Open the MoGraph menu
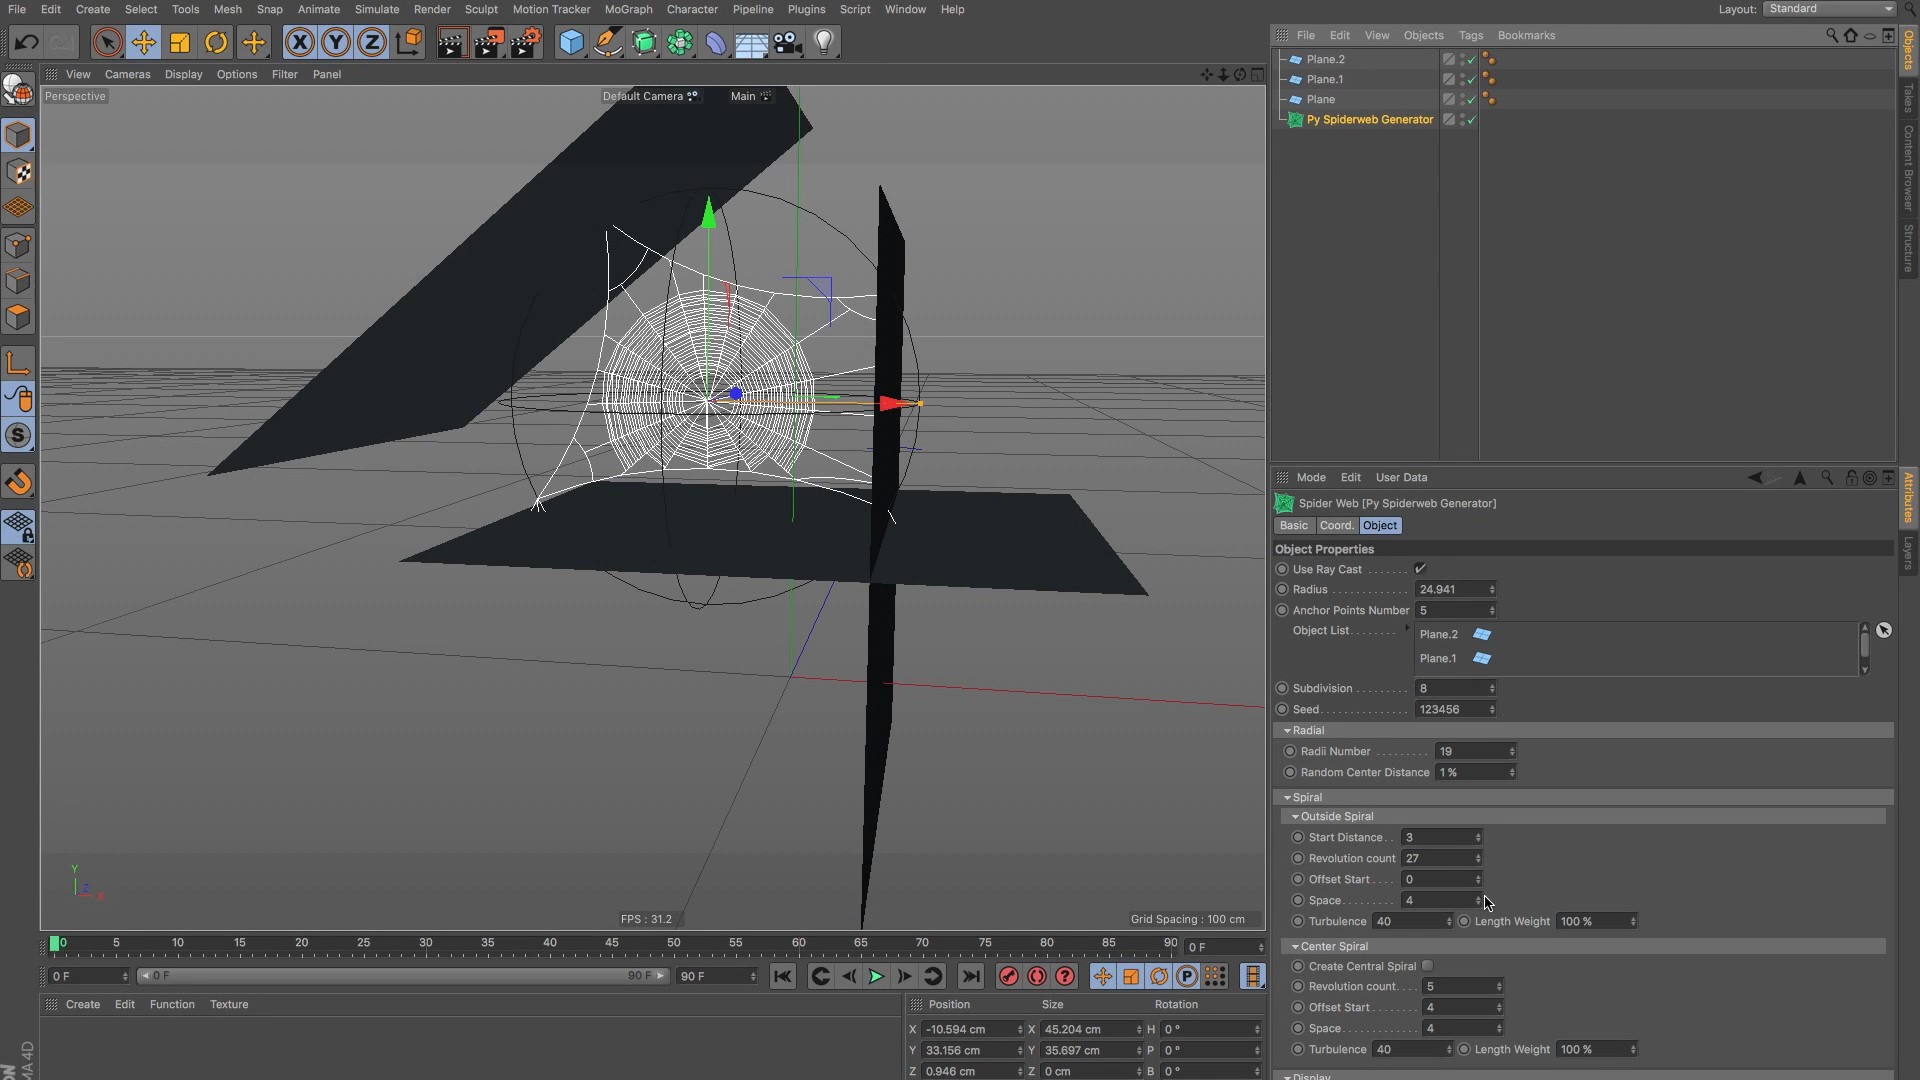 point(628,9)
